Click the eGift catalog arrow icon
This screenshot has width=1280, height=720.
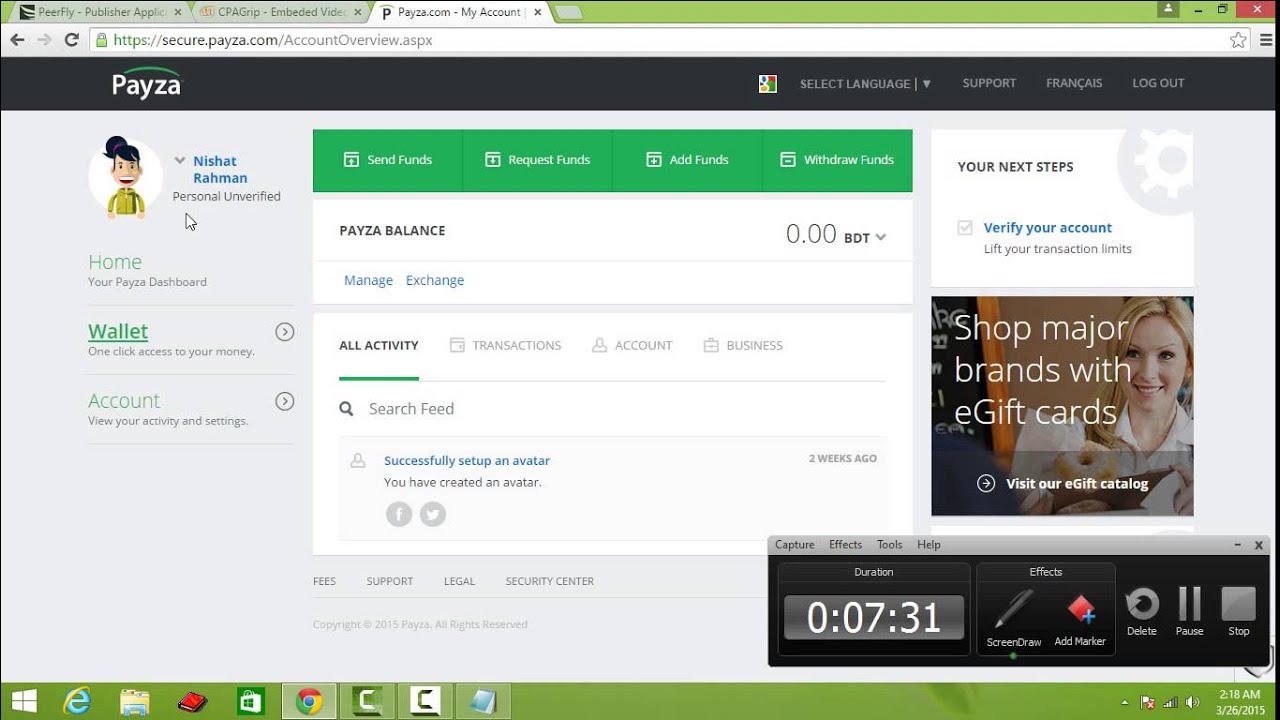tap(986, 483)
